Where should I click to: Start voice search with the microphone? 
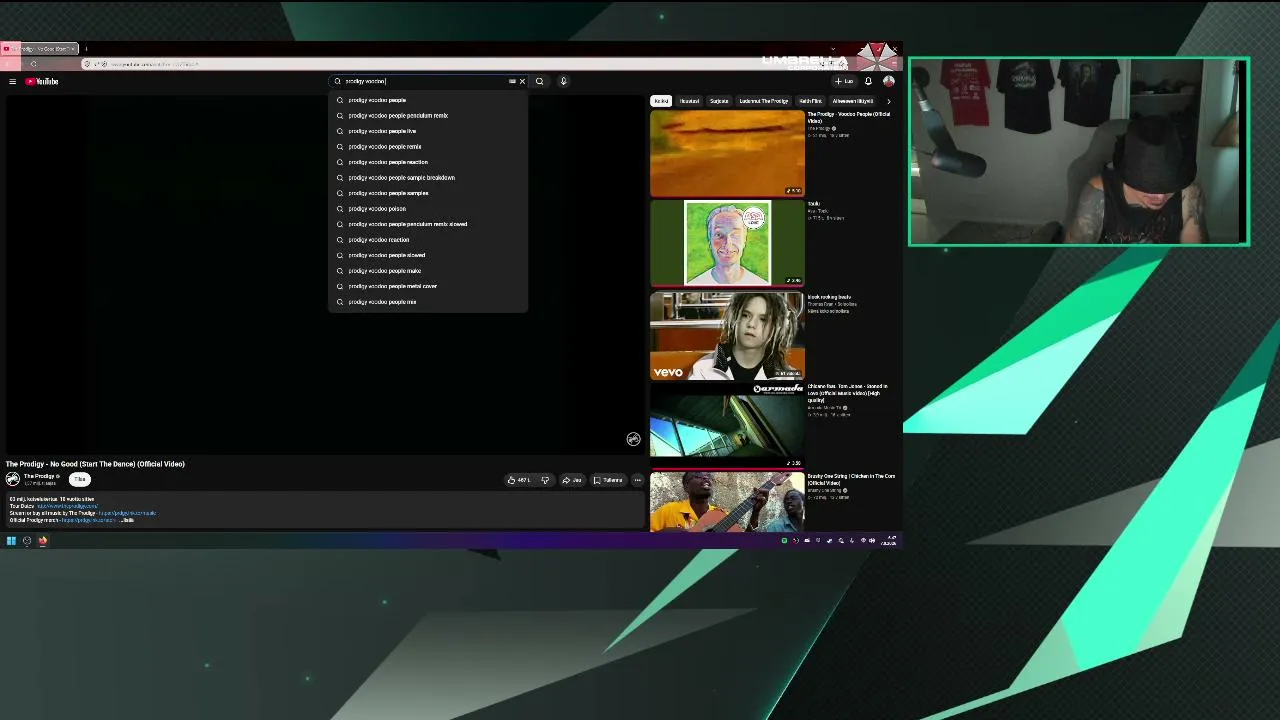563,81
